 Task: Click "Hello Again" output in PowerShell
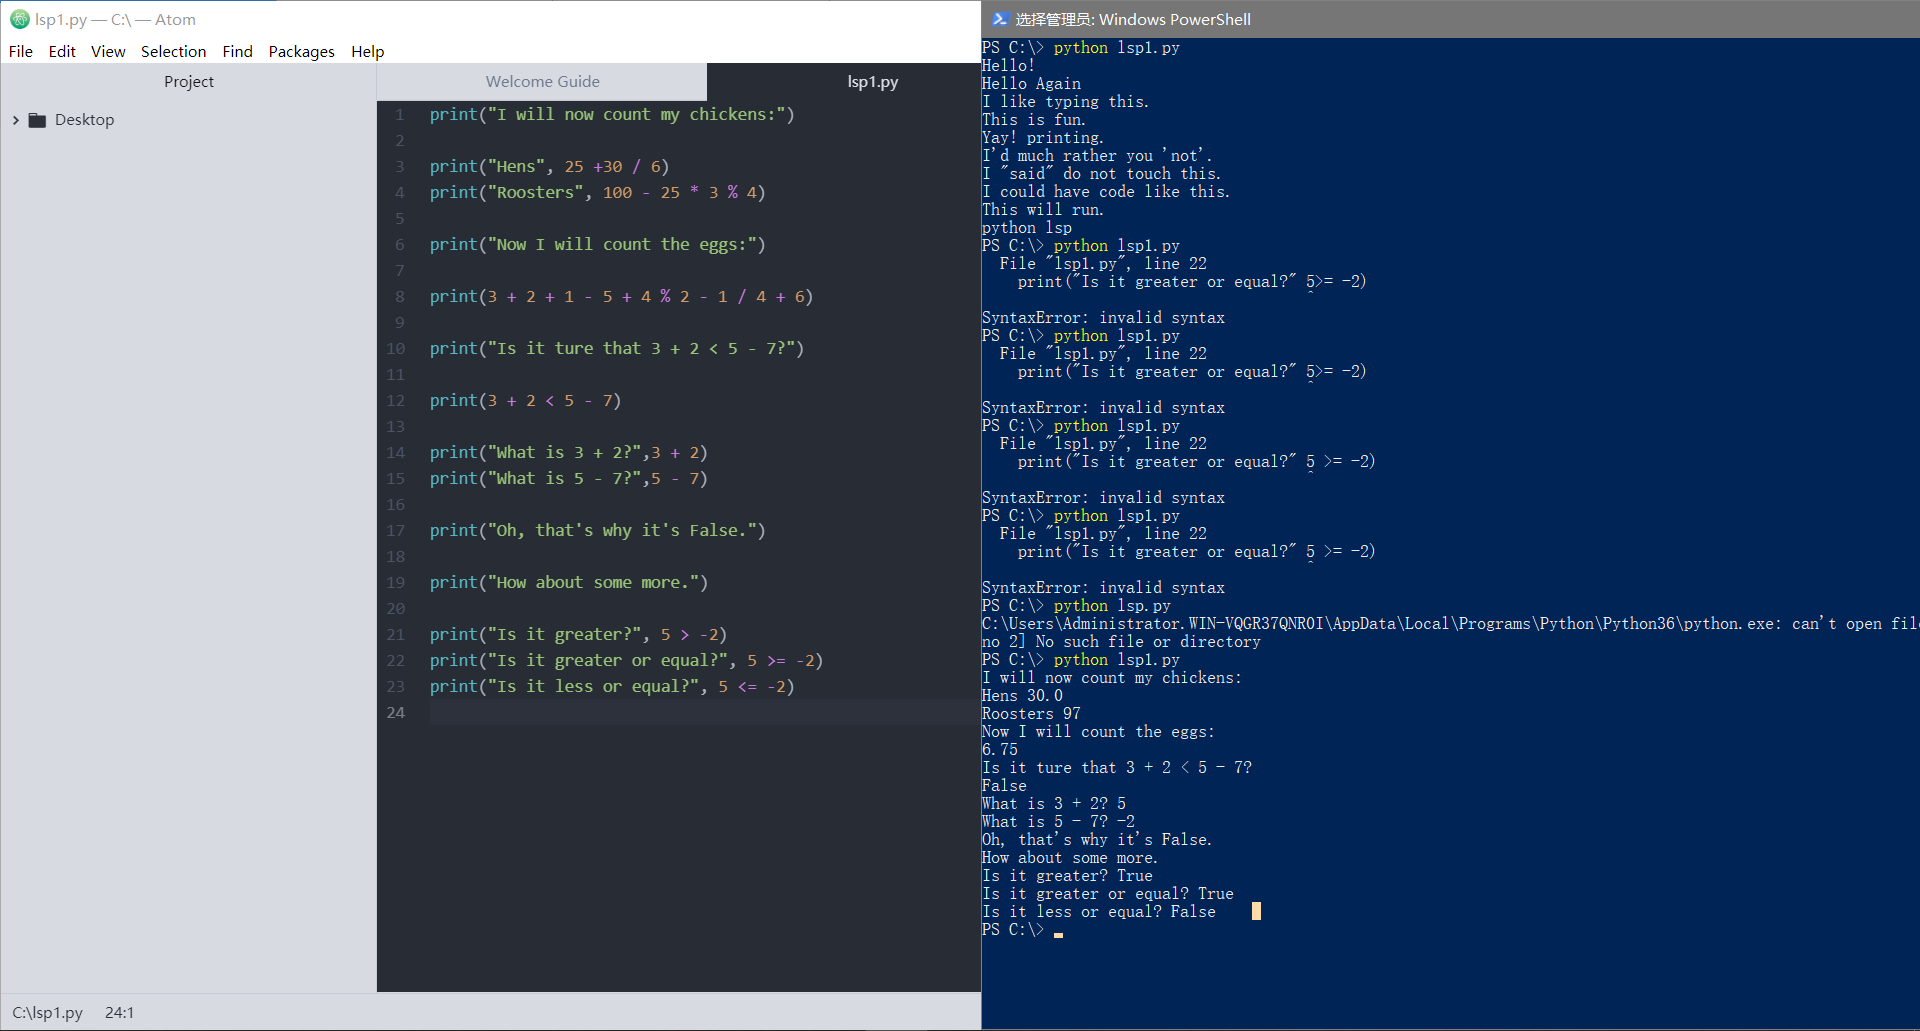click(x=1031, y=84)
